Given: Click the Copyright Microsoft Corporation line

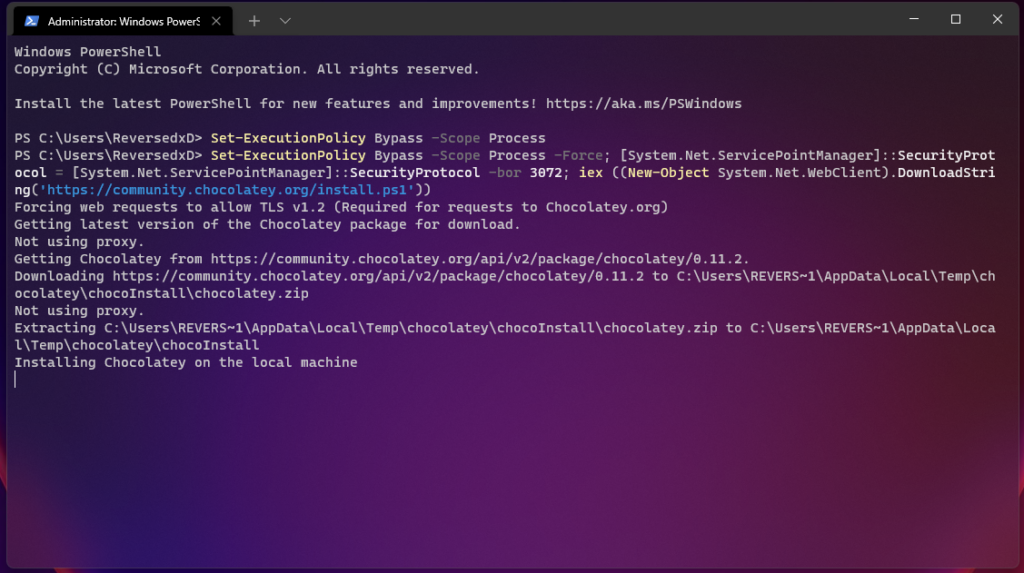Looking at the screenshot, I should [x=246, y=69].
